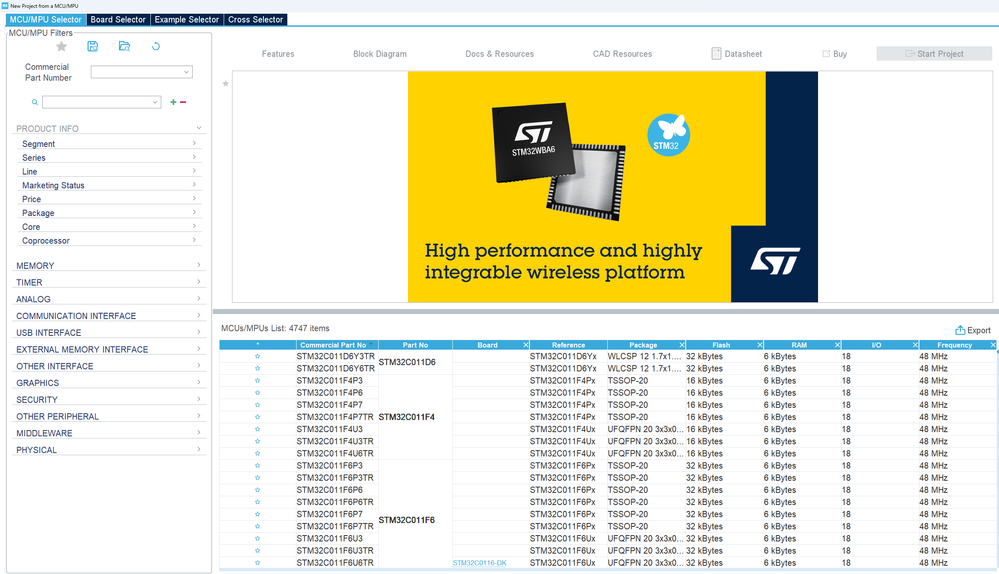Expand the Package filter
The image size is (999, 574).
[x=194, y=212]
